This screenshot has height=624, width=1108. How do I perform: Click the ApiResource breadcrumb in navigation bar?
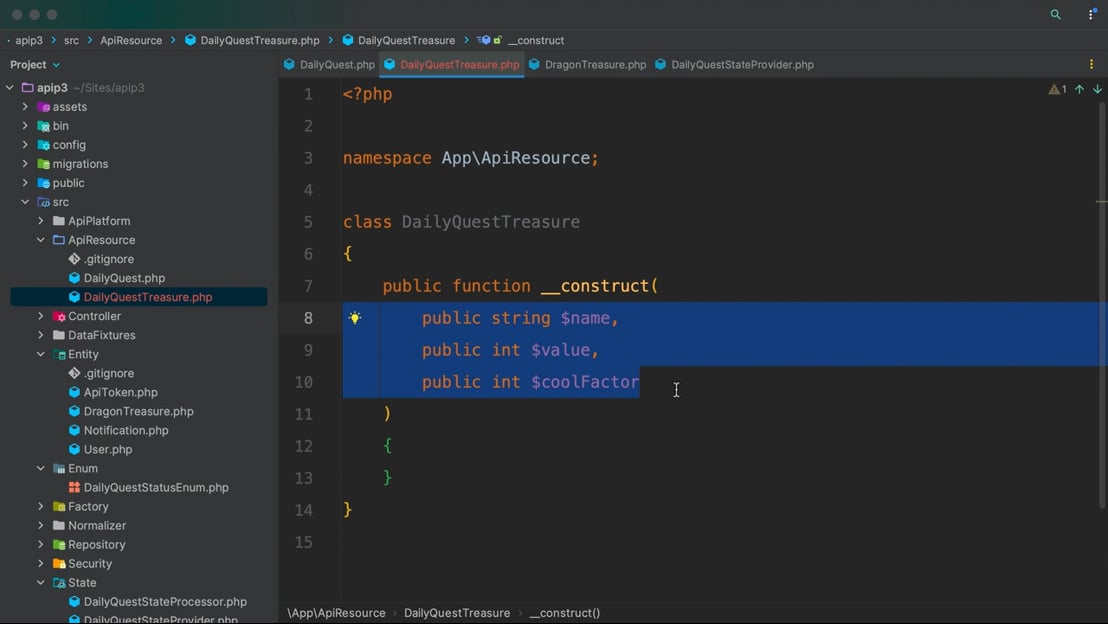click(131, 41)
